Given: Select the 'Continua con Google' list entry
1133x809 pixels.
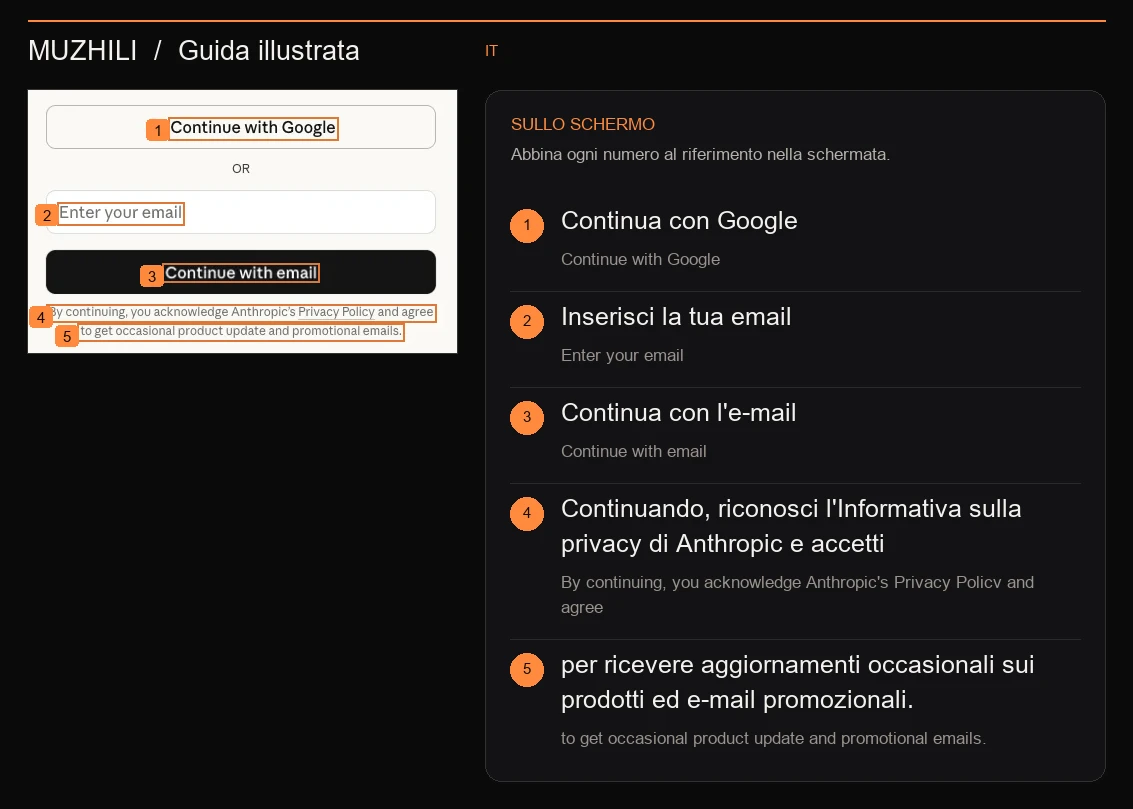Looking at the screenshot, I should (x=796, y=240).
